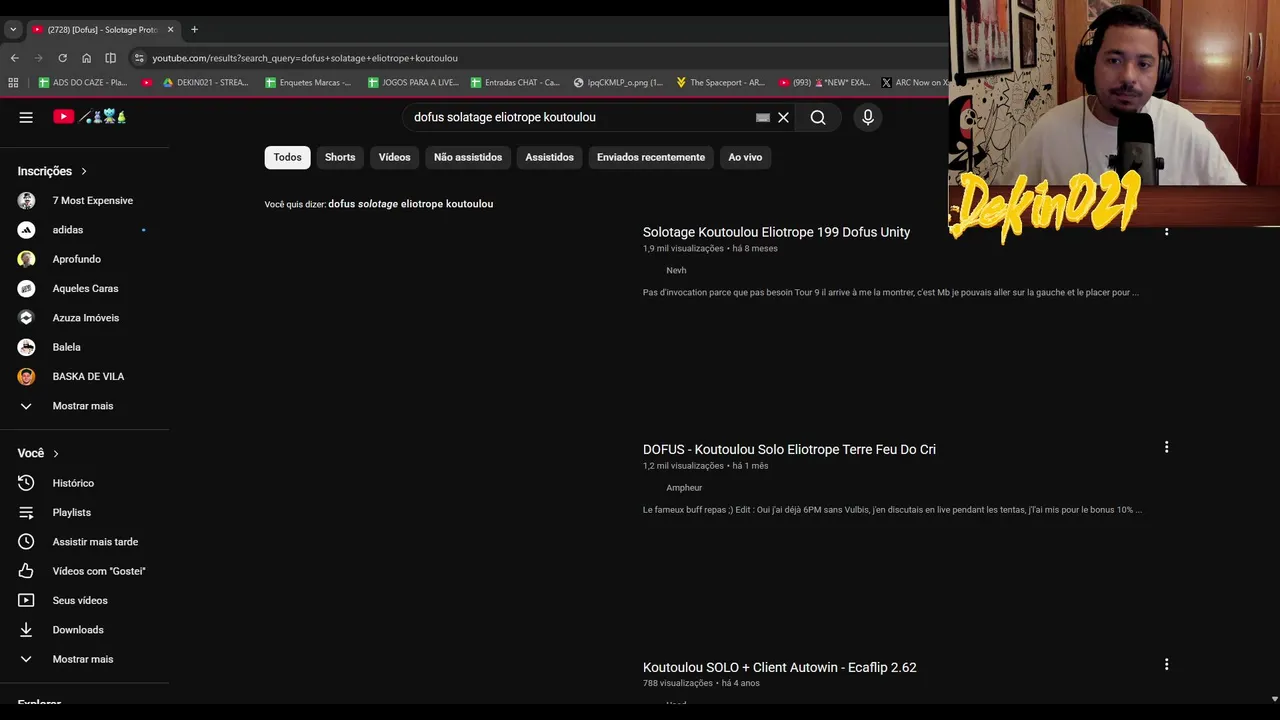1280x720 pixels.
Task: Go back with browser back arrow
Action: tap(14, 58)
